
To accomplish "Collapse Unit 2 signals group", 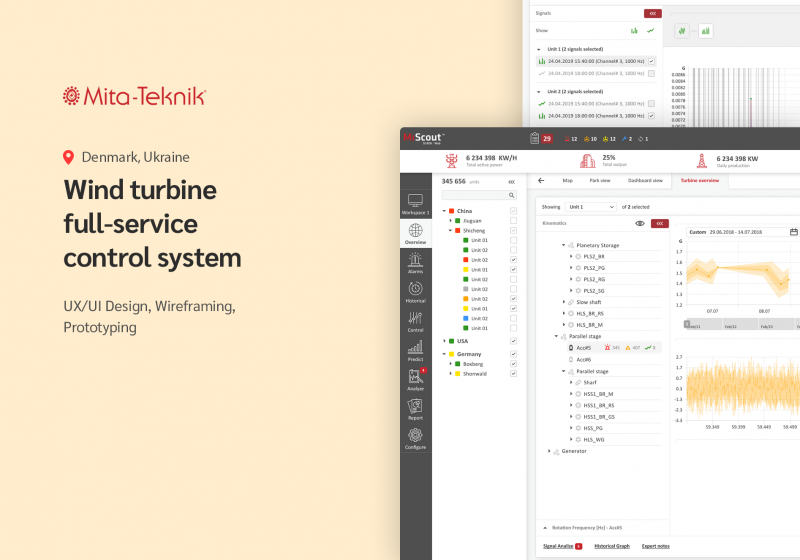I will click(539, 92).
